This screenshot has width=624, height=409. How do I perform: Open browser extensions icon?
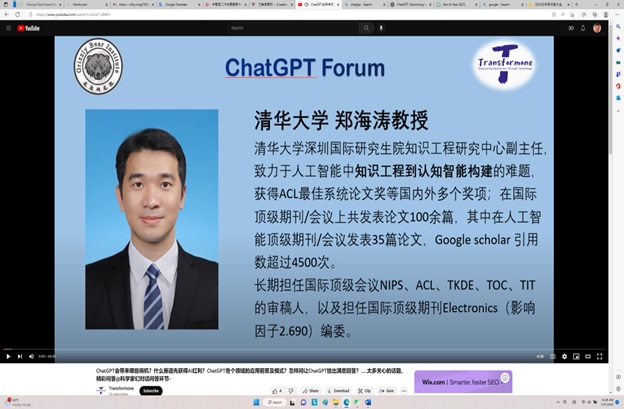[x=584, y=14]
